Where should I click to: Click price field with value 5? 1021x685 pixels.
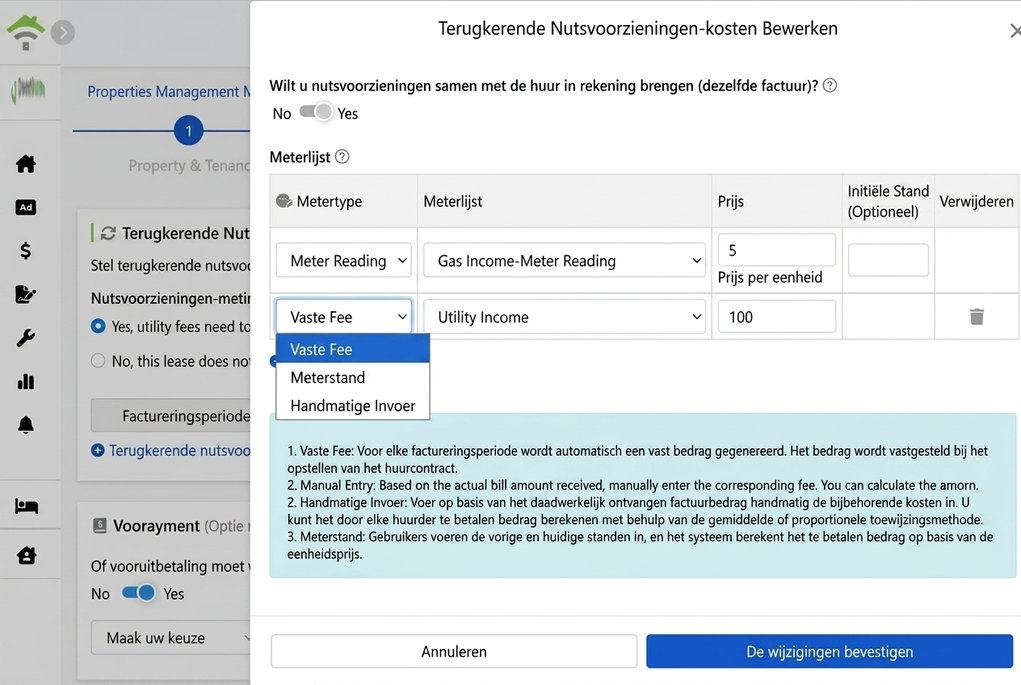pos(777,250)
